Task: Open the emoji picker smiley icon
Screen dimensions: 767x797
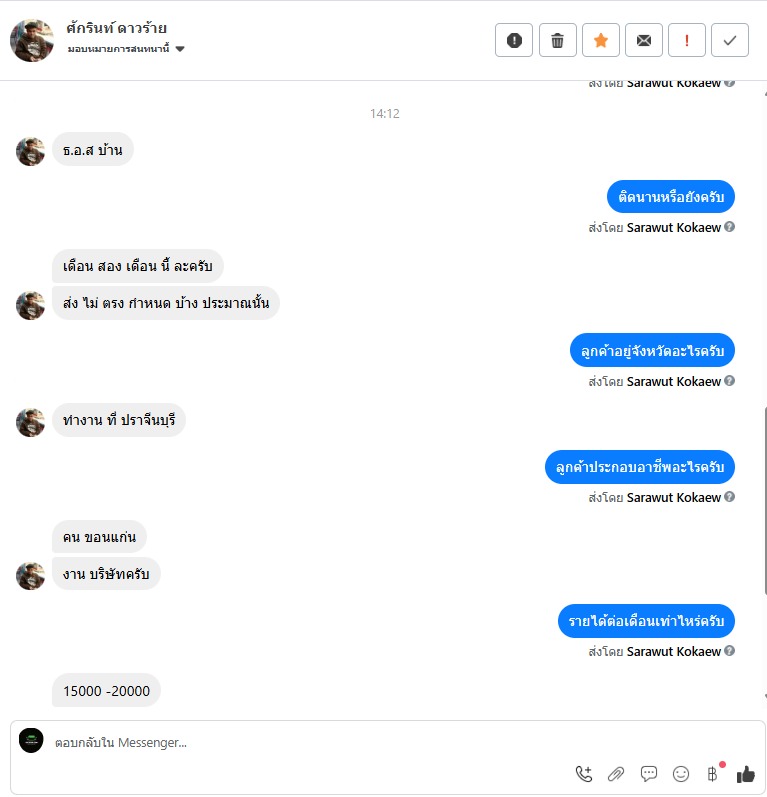Action: pyautogui.click(x=681, y=774)
